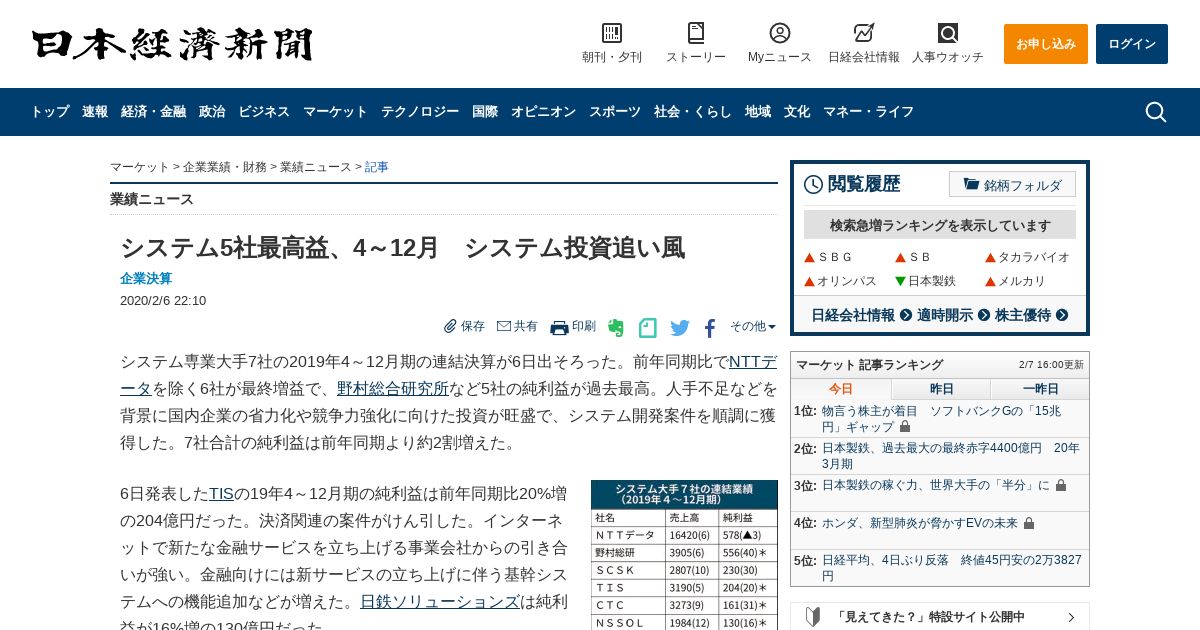The width and height of the screenshot is (1200, 630).
Task: Click the 銘柄フォルダ button
Action: (1012, 184)
